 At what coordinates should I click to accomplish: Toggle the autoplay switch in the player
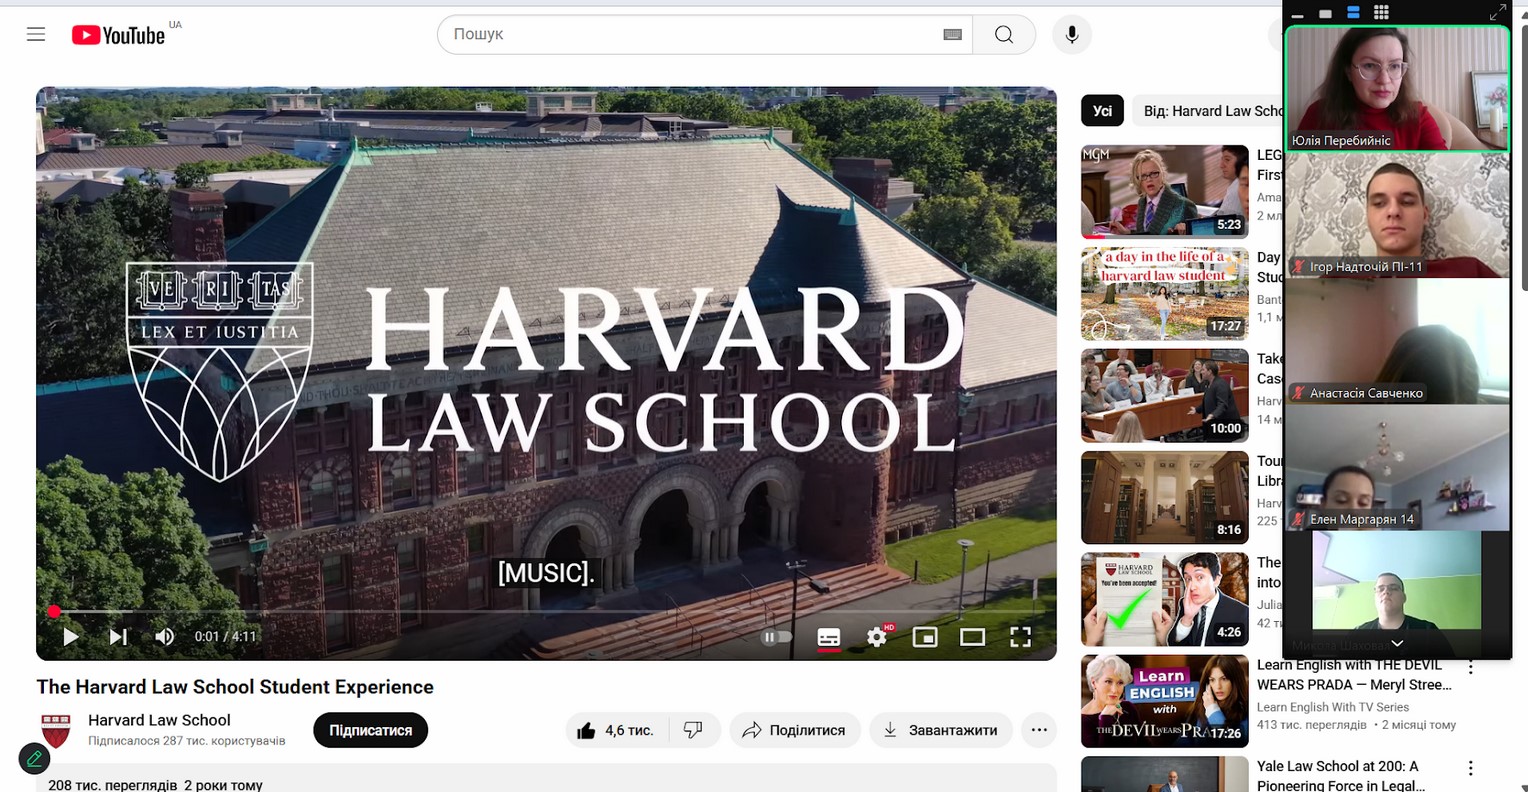point(777,637)
